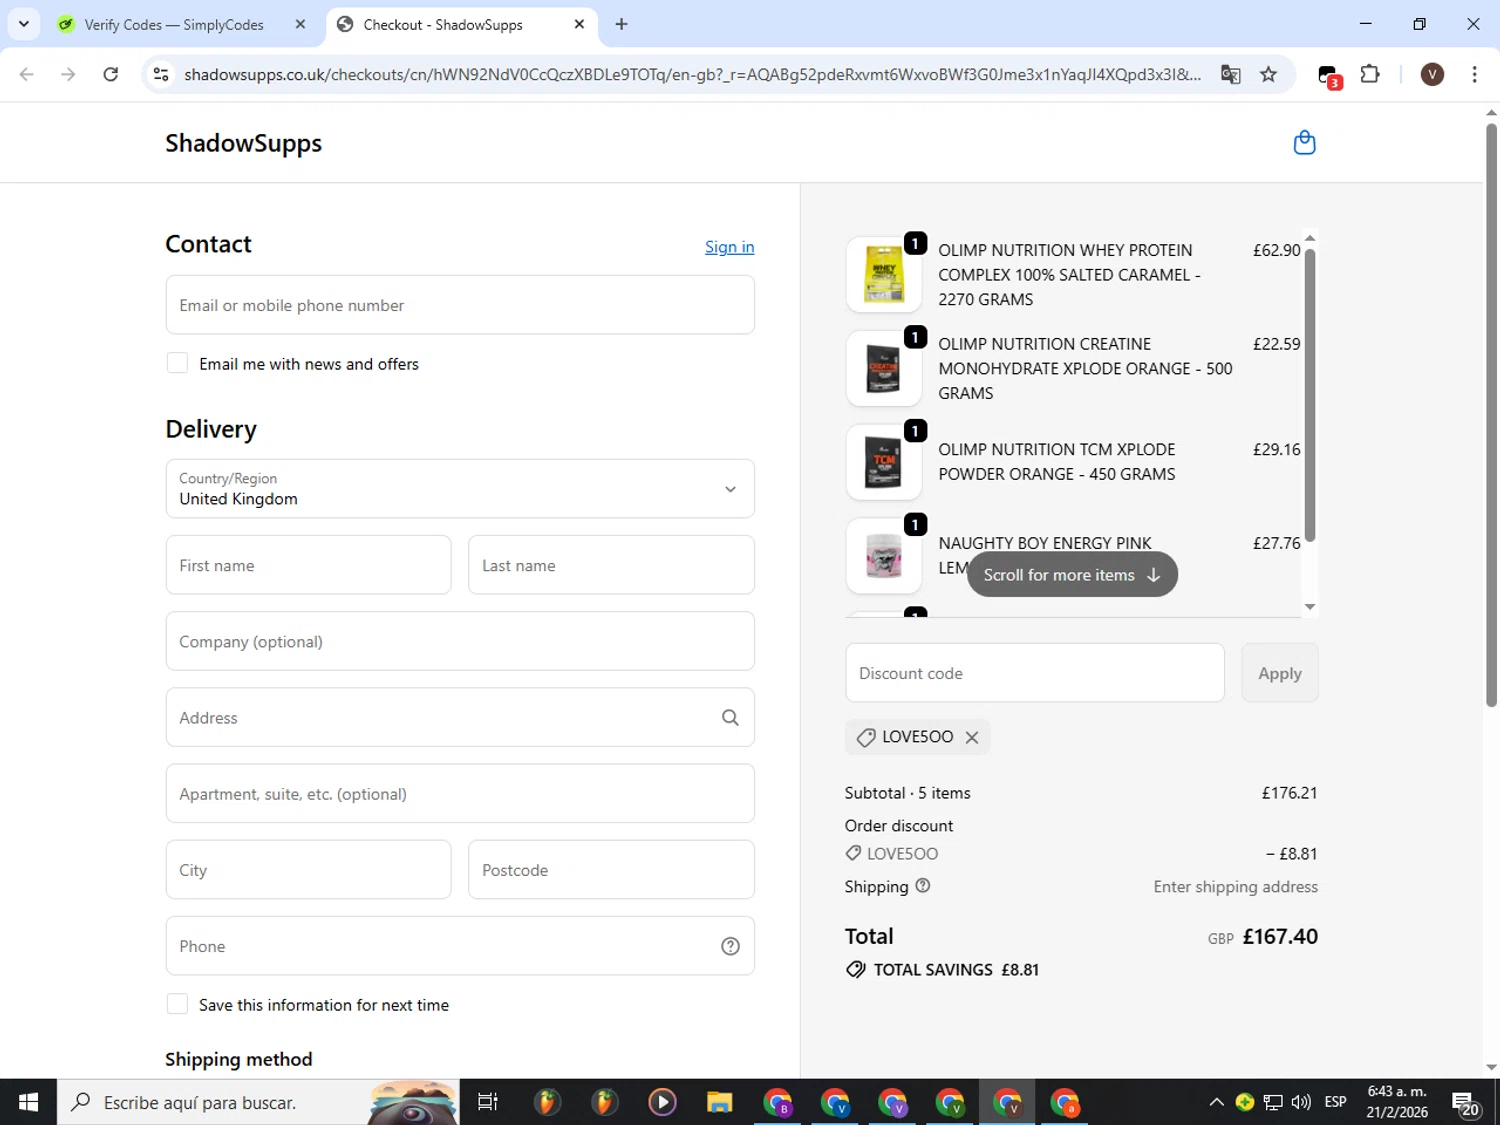This screenshot has width=1500, height=1125.
Task: Click the site information icon in address bar
Action: click(161, 74)
